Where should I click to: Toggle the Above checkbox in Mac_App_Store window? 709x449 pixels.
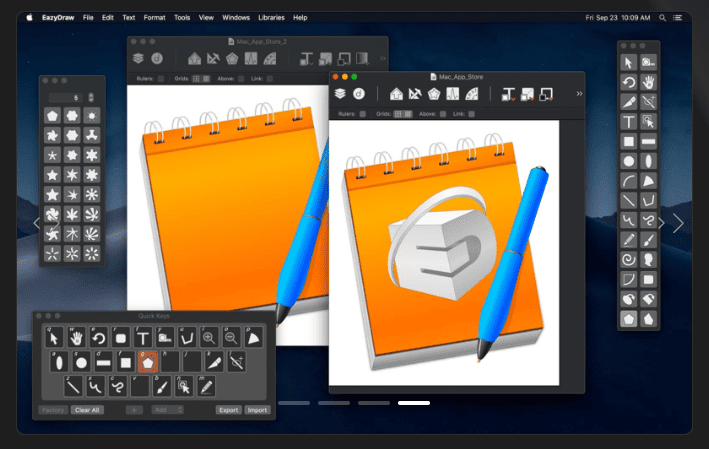[x=443, y=114]
